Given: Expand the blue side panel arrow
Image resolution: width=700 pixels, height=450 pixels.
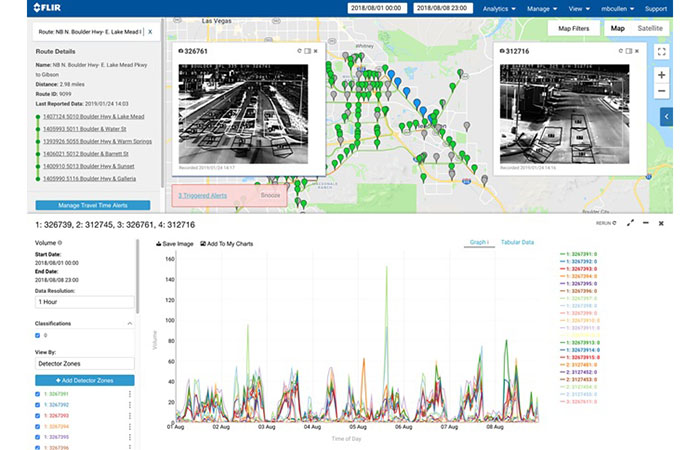Looking at the screenshot, I should pyautogui.click(x=667, y=117).
